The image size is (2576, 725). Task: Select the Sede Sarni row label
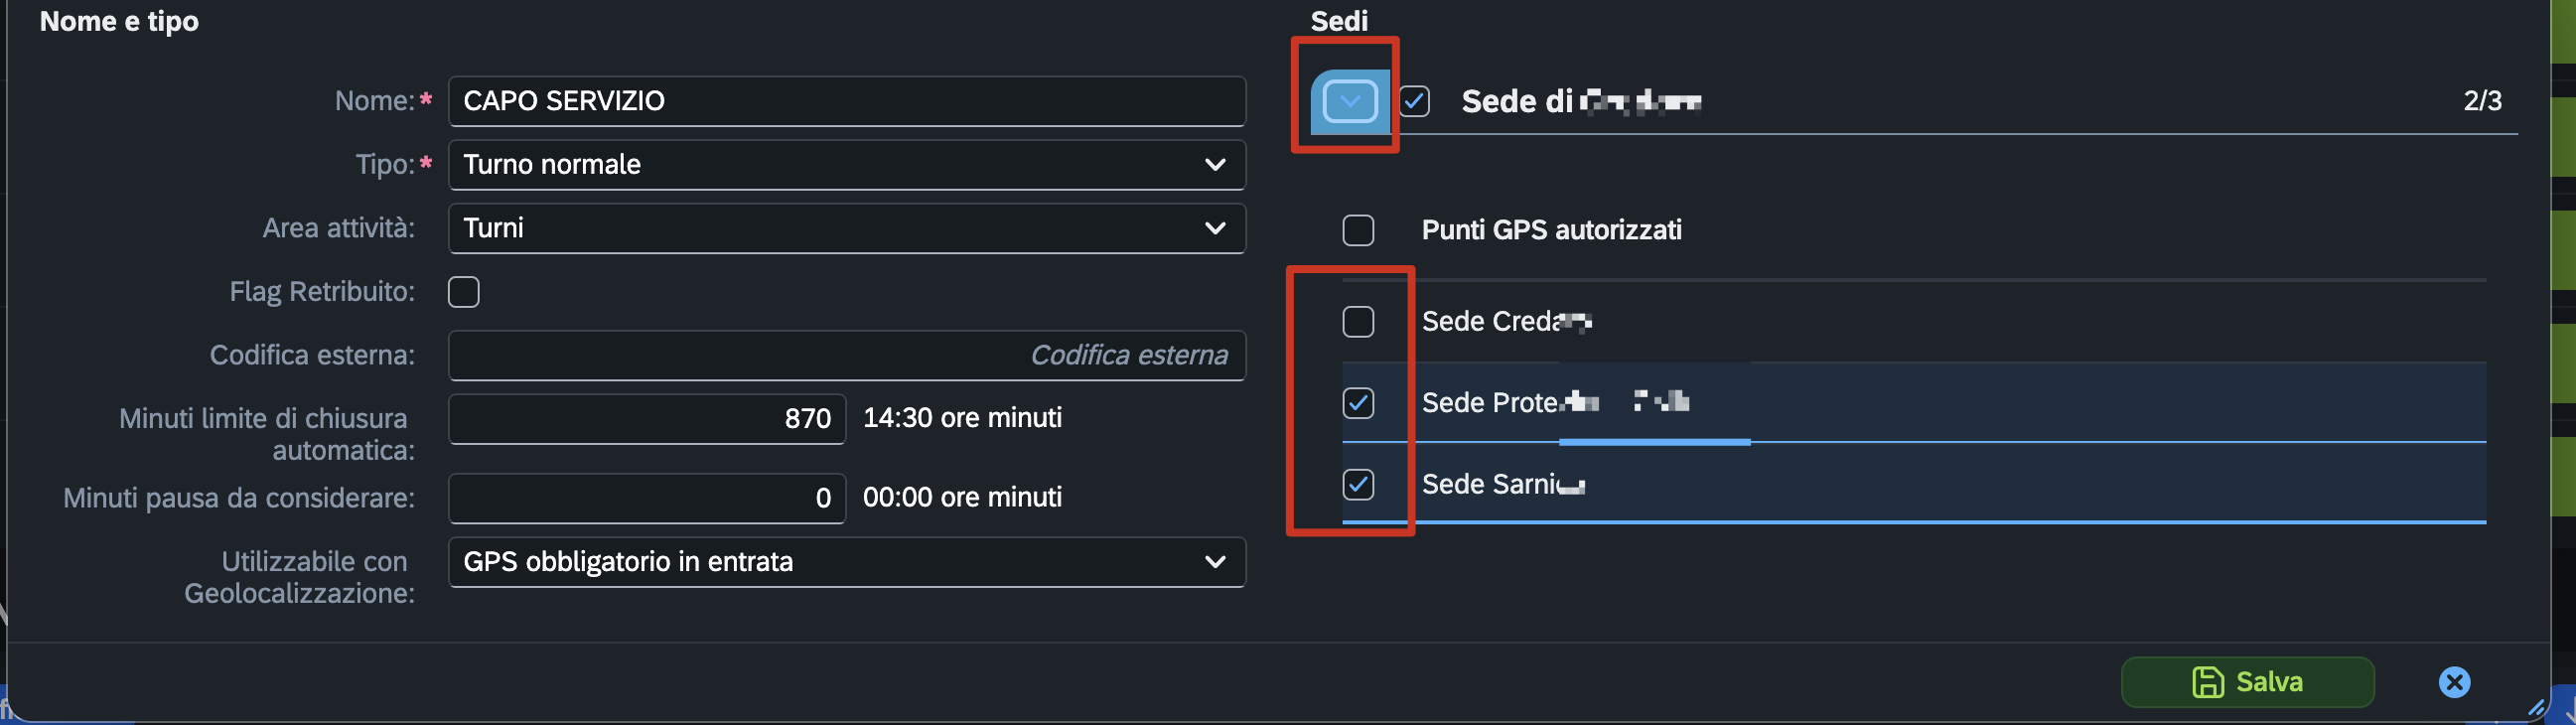click(1503, 484)
